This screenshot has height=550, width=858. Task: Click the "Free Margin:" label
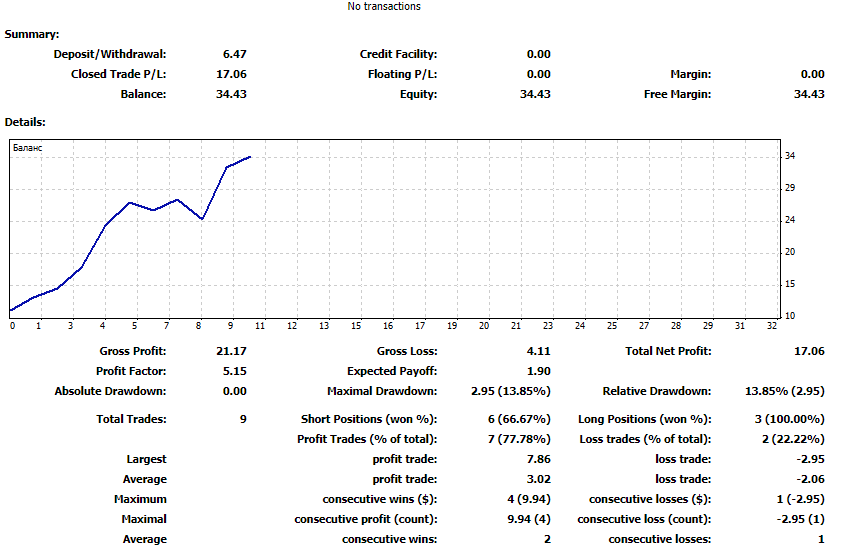point(677,94)
